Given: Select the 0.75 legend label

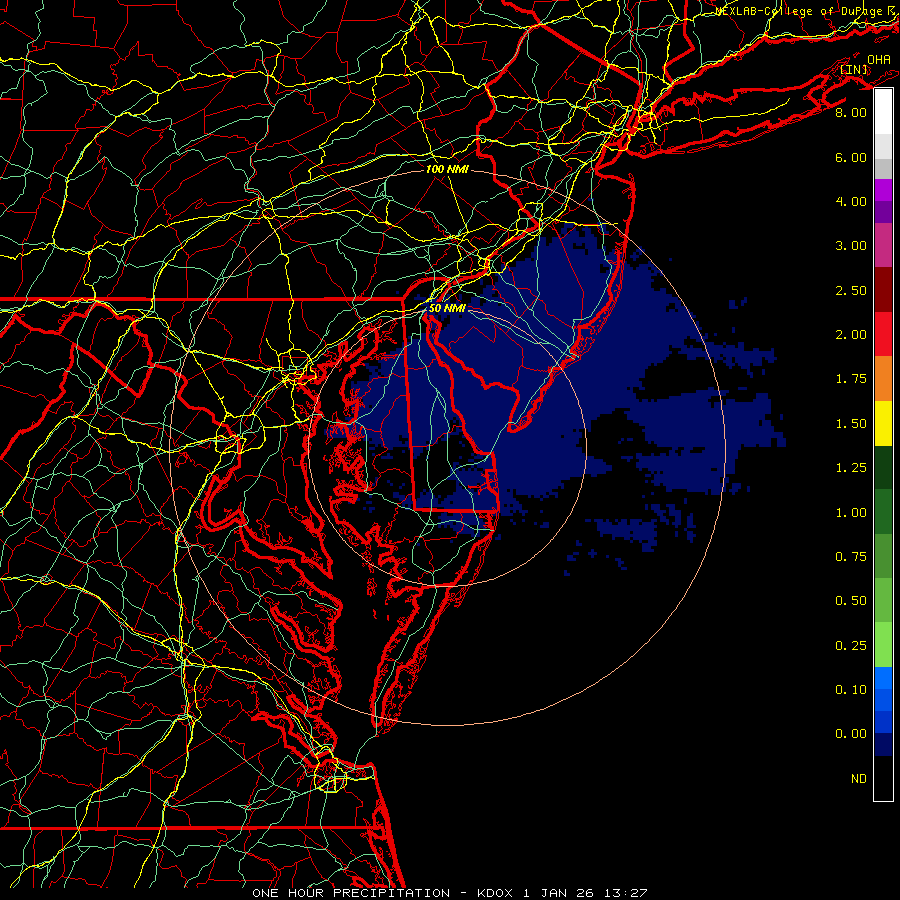Looking at the screenshot, I should [851, 557].
